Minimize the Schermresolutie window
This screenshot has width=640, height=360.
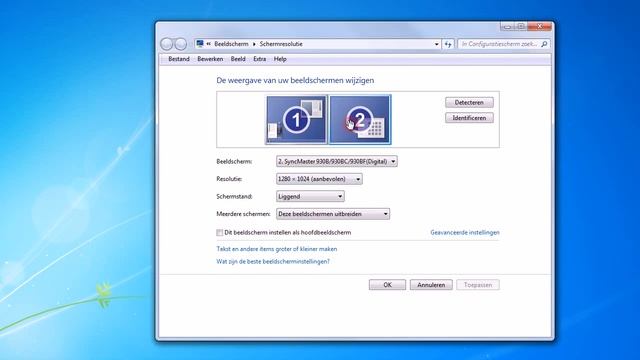507,27
